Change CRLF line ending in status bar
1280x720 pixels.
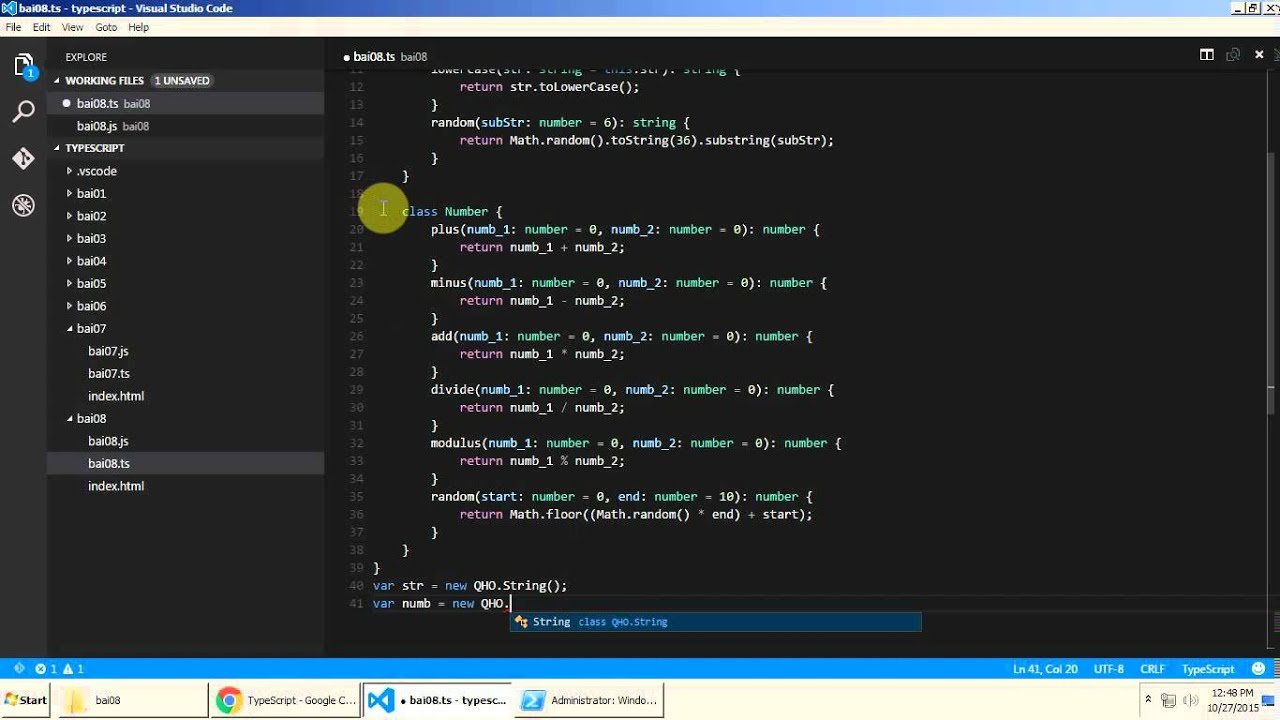click(x=1152, y=669)
